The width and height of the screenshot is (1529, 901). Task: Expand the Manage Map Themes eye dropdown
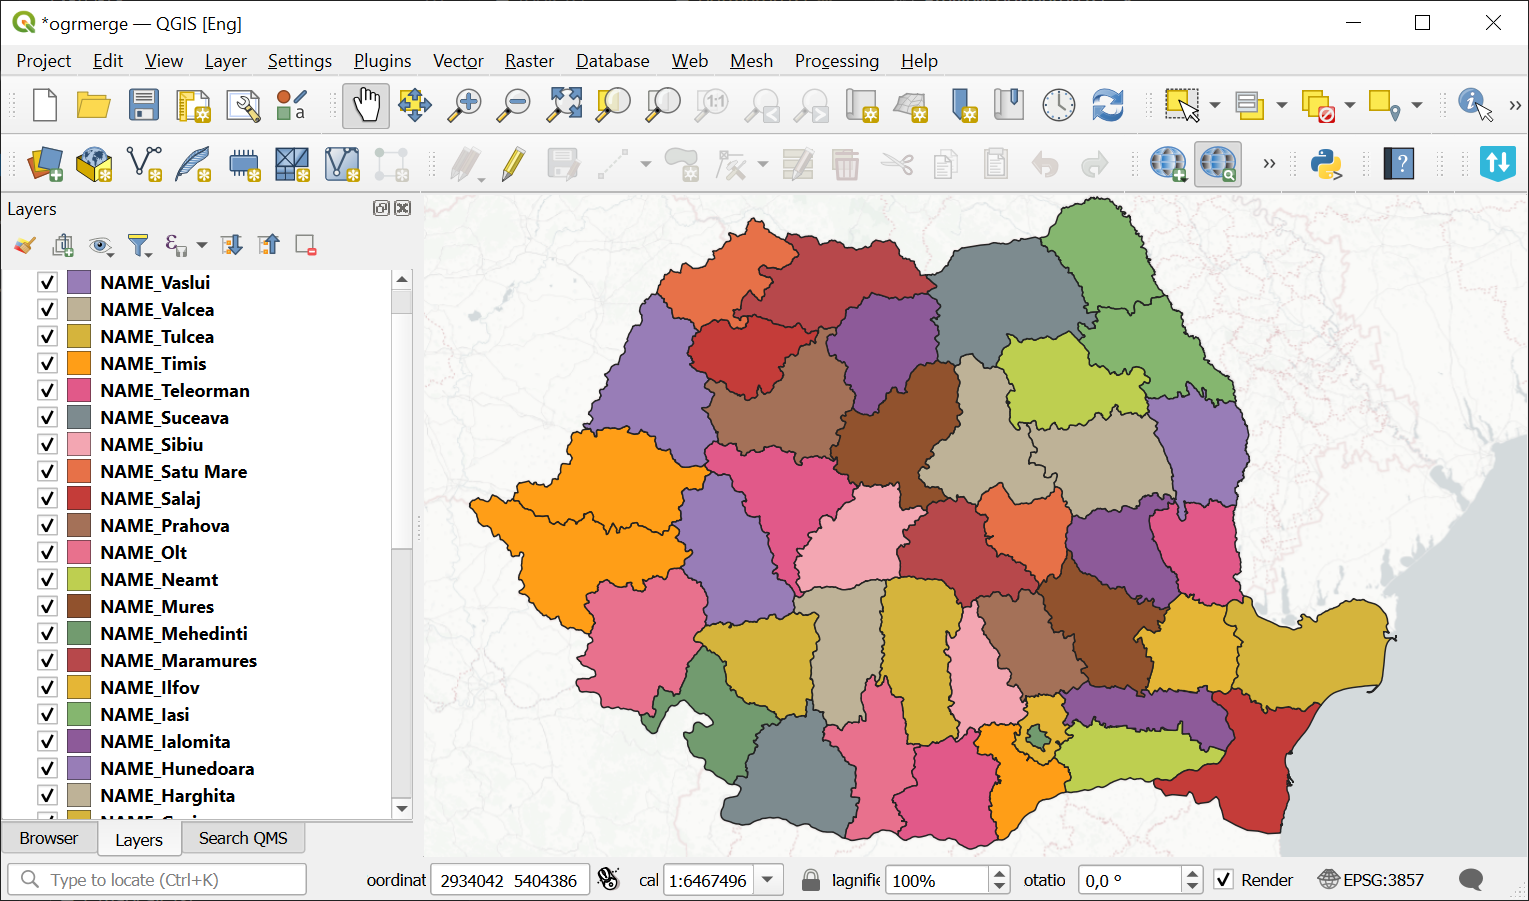(x=100, y=245)
